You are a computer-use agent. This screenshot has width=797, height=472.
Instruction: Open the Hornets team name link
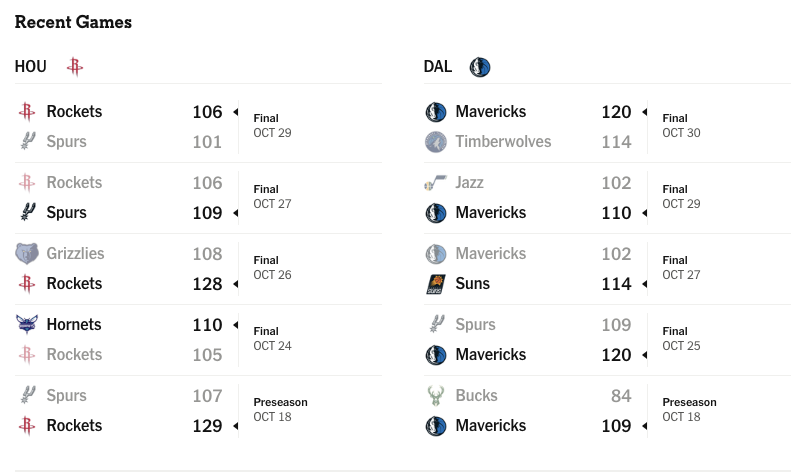pos(74,324)
